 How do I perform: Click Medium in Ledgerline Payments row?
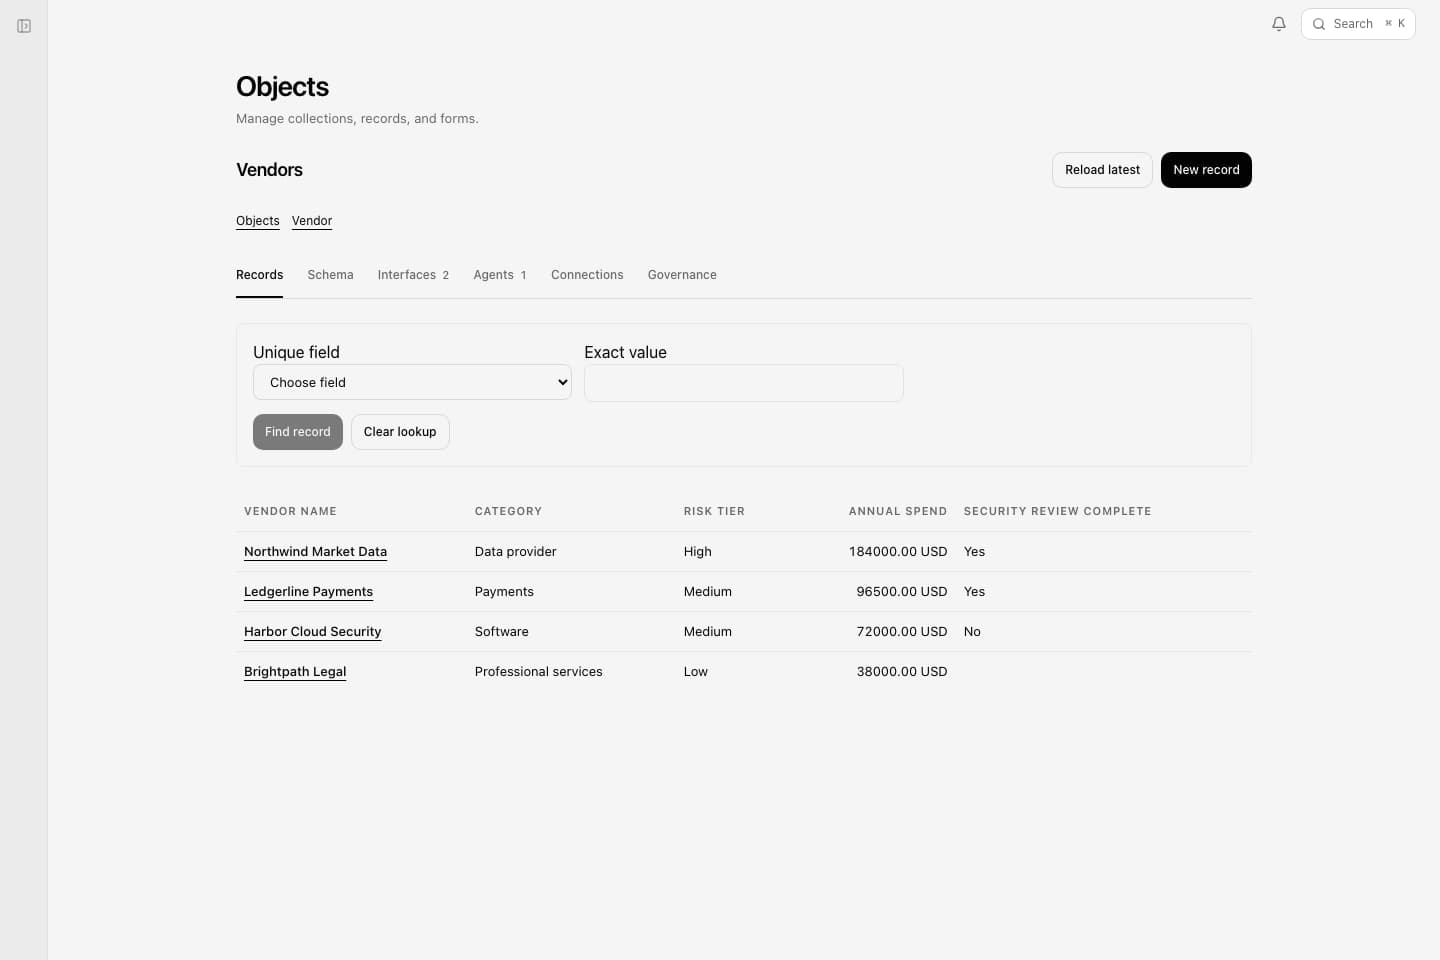(x=708, y=592)
